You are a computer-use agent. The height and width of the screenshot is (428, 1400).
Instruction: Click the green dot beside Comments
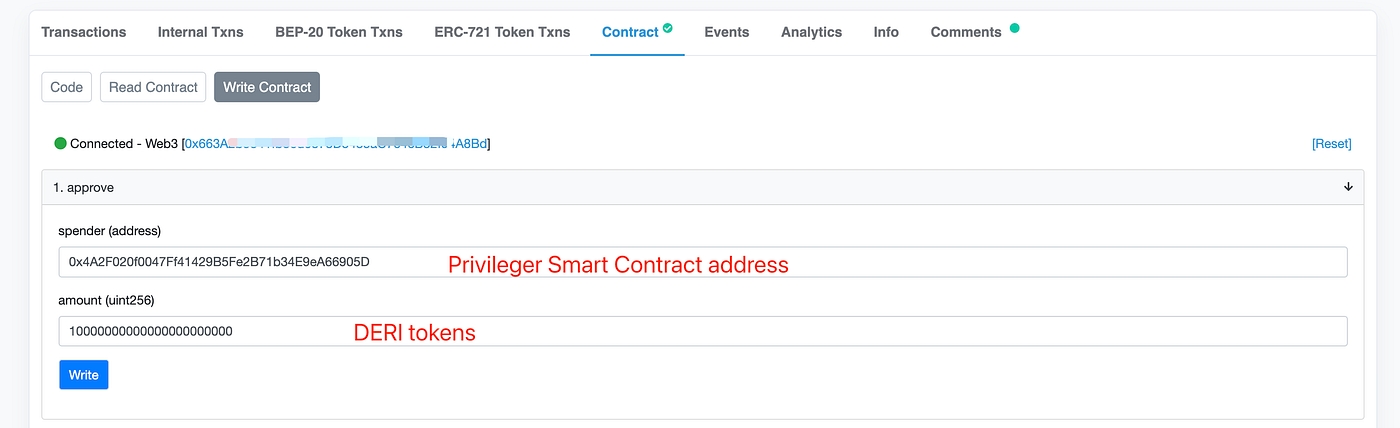(1015, 28)
